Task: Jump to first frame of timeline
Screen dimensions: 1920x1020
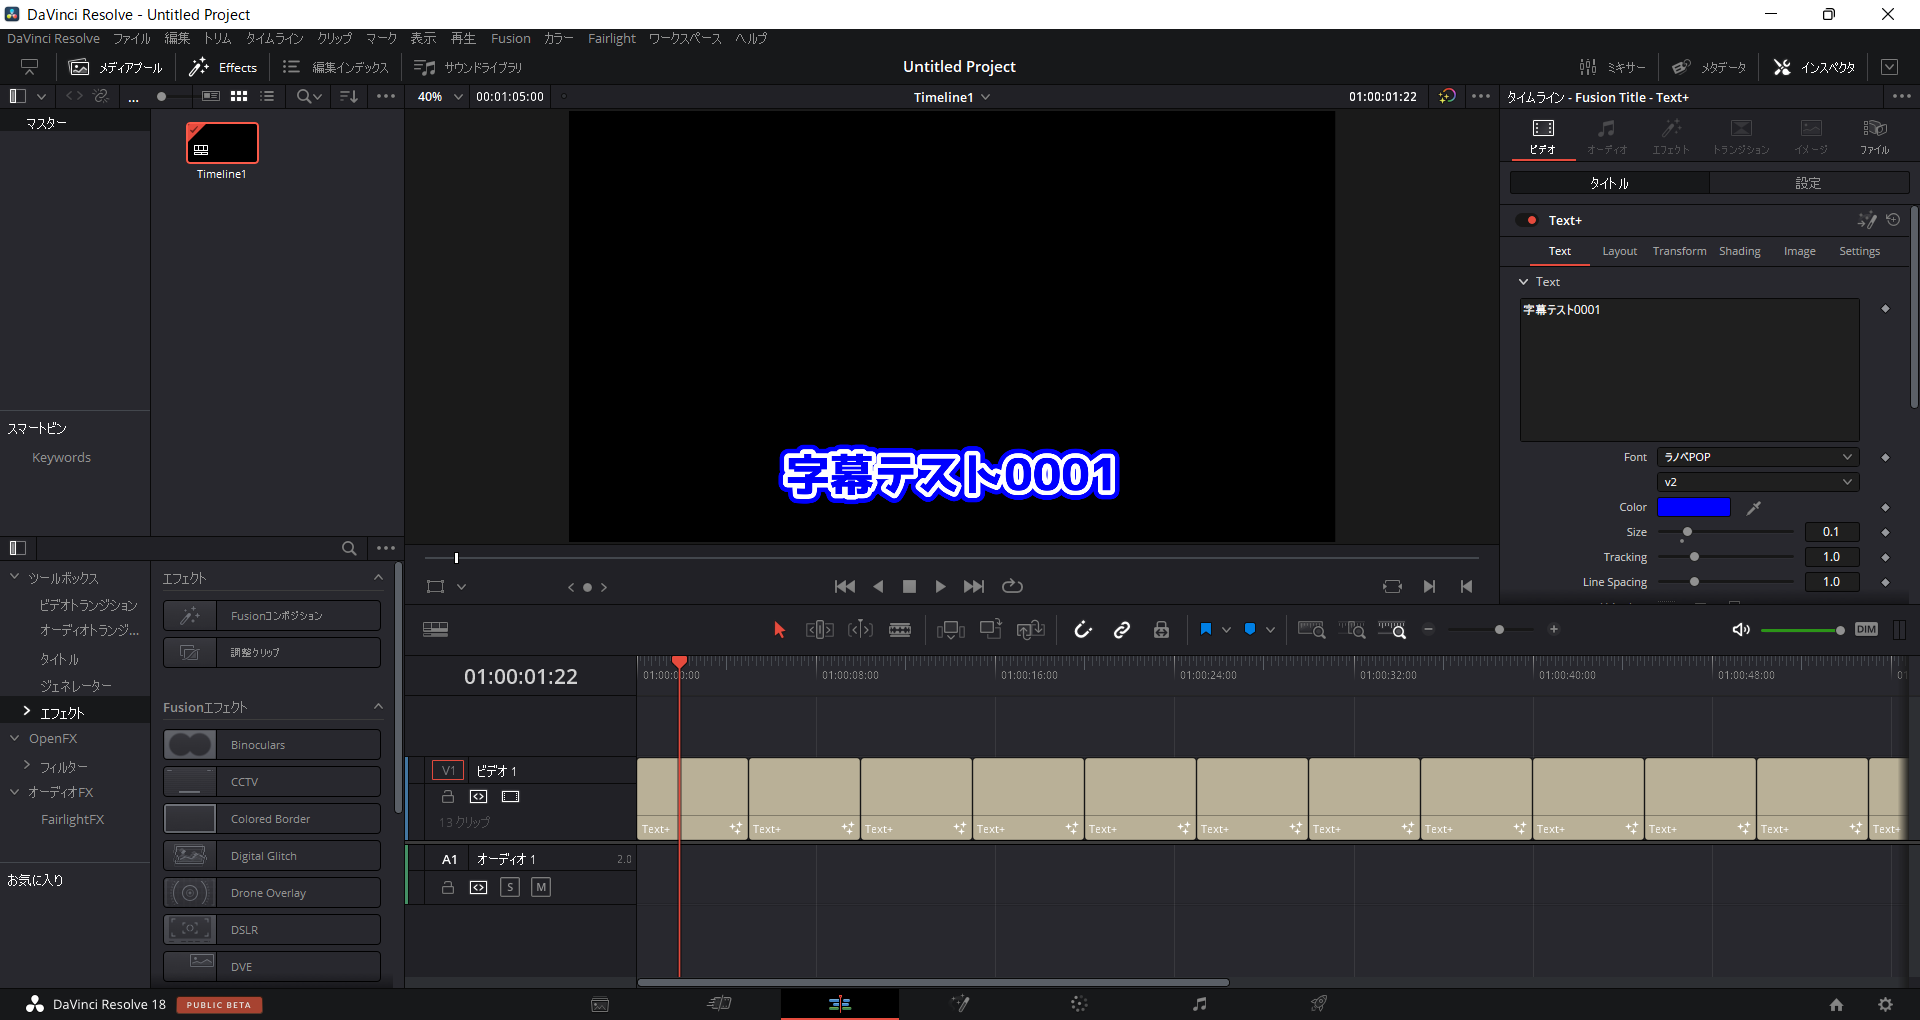Action: tap(844, 587)
